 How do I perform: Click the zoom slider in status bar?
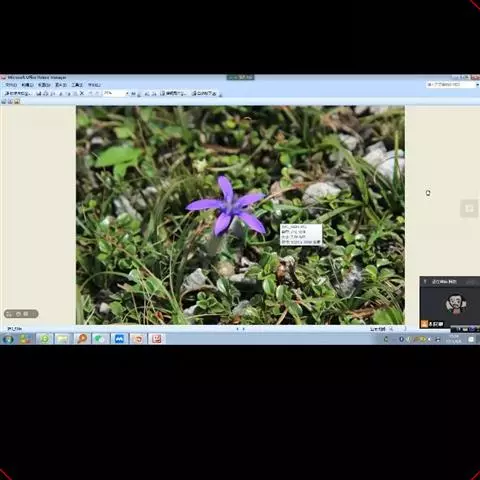[397, 329]
